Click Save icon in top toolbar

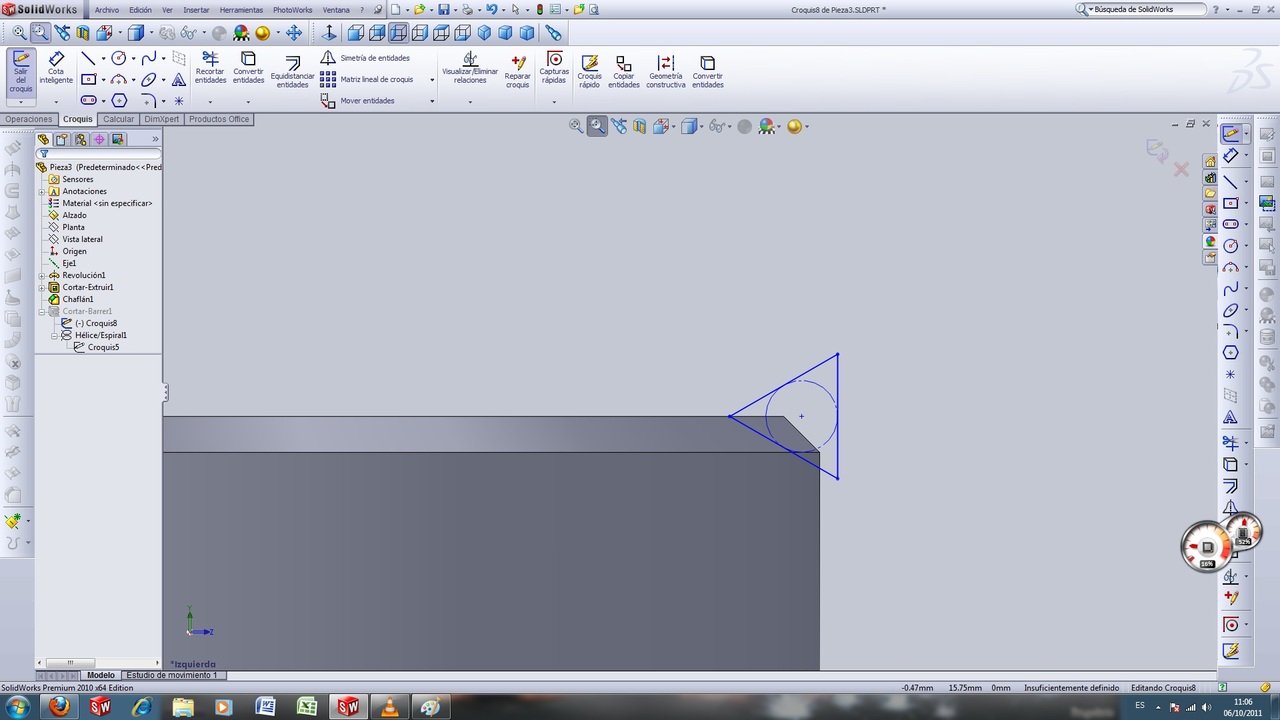(x=443, y=9)
